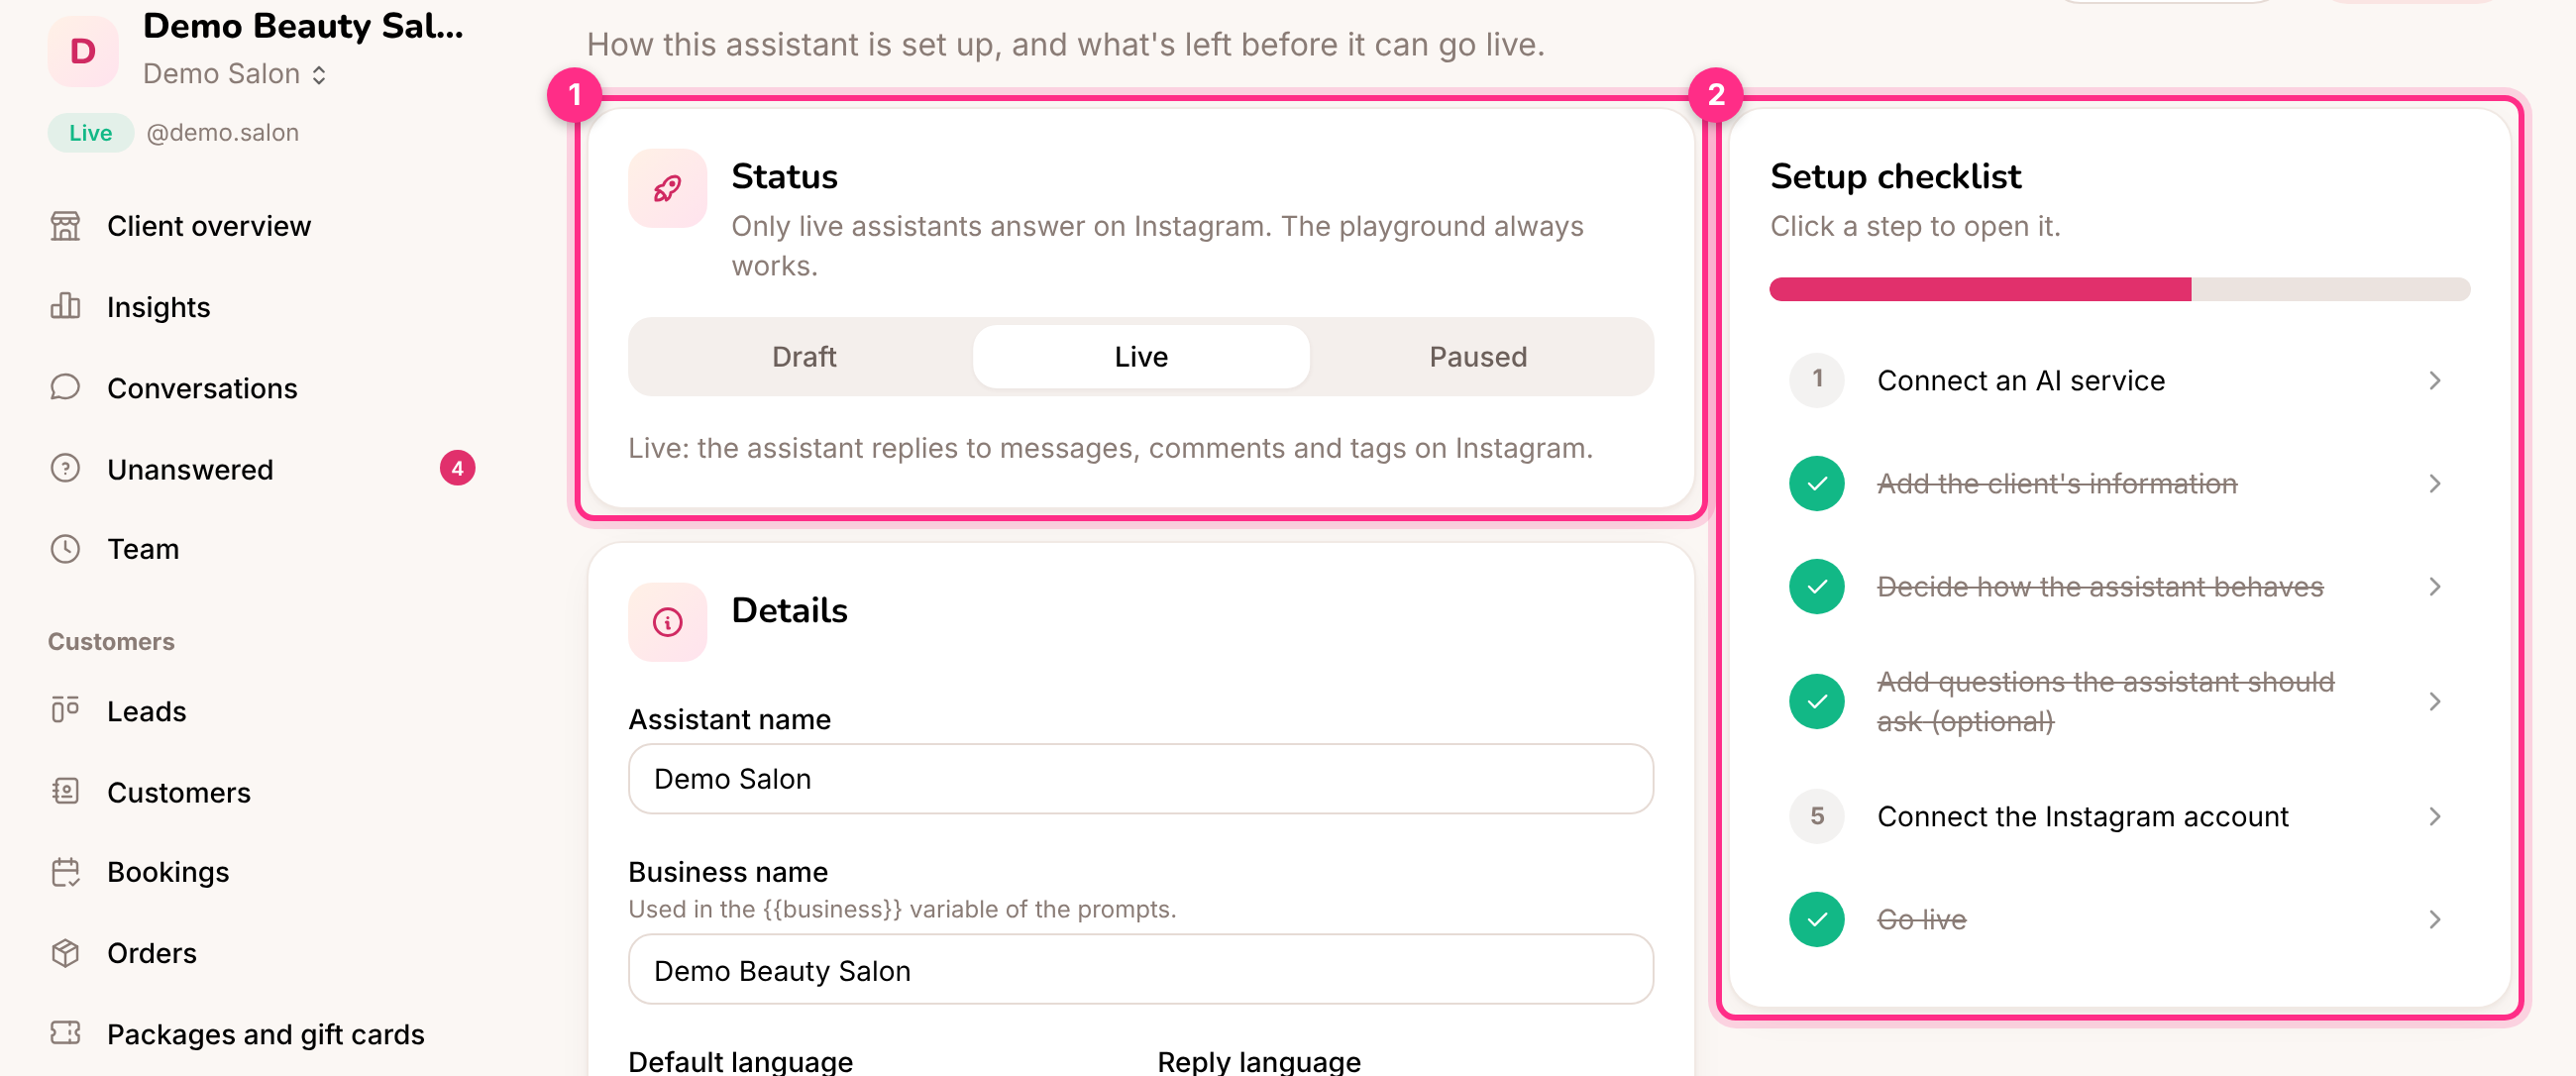Open Conversations in sidebar

click(x=262, y=387)
